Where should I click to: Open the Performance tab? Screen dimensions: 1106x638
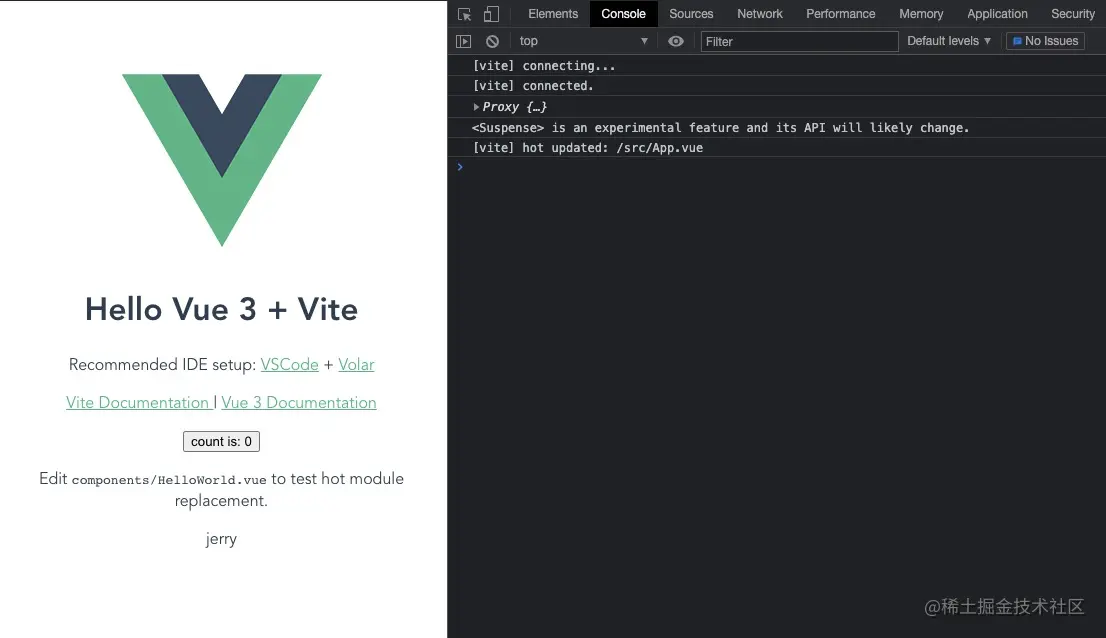[841, 14]
